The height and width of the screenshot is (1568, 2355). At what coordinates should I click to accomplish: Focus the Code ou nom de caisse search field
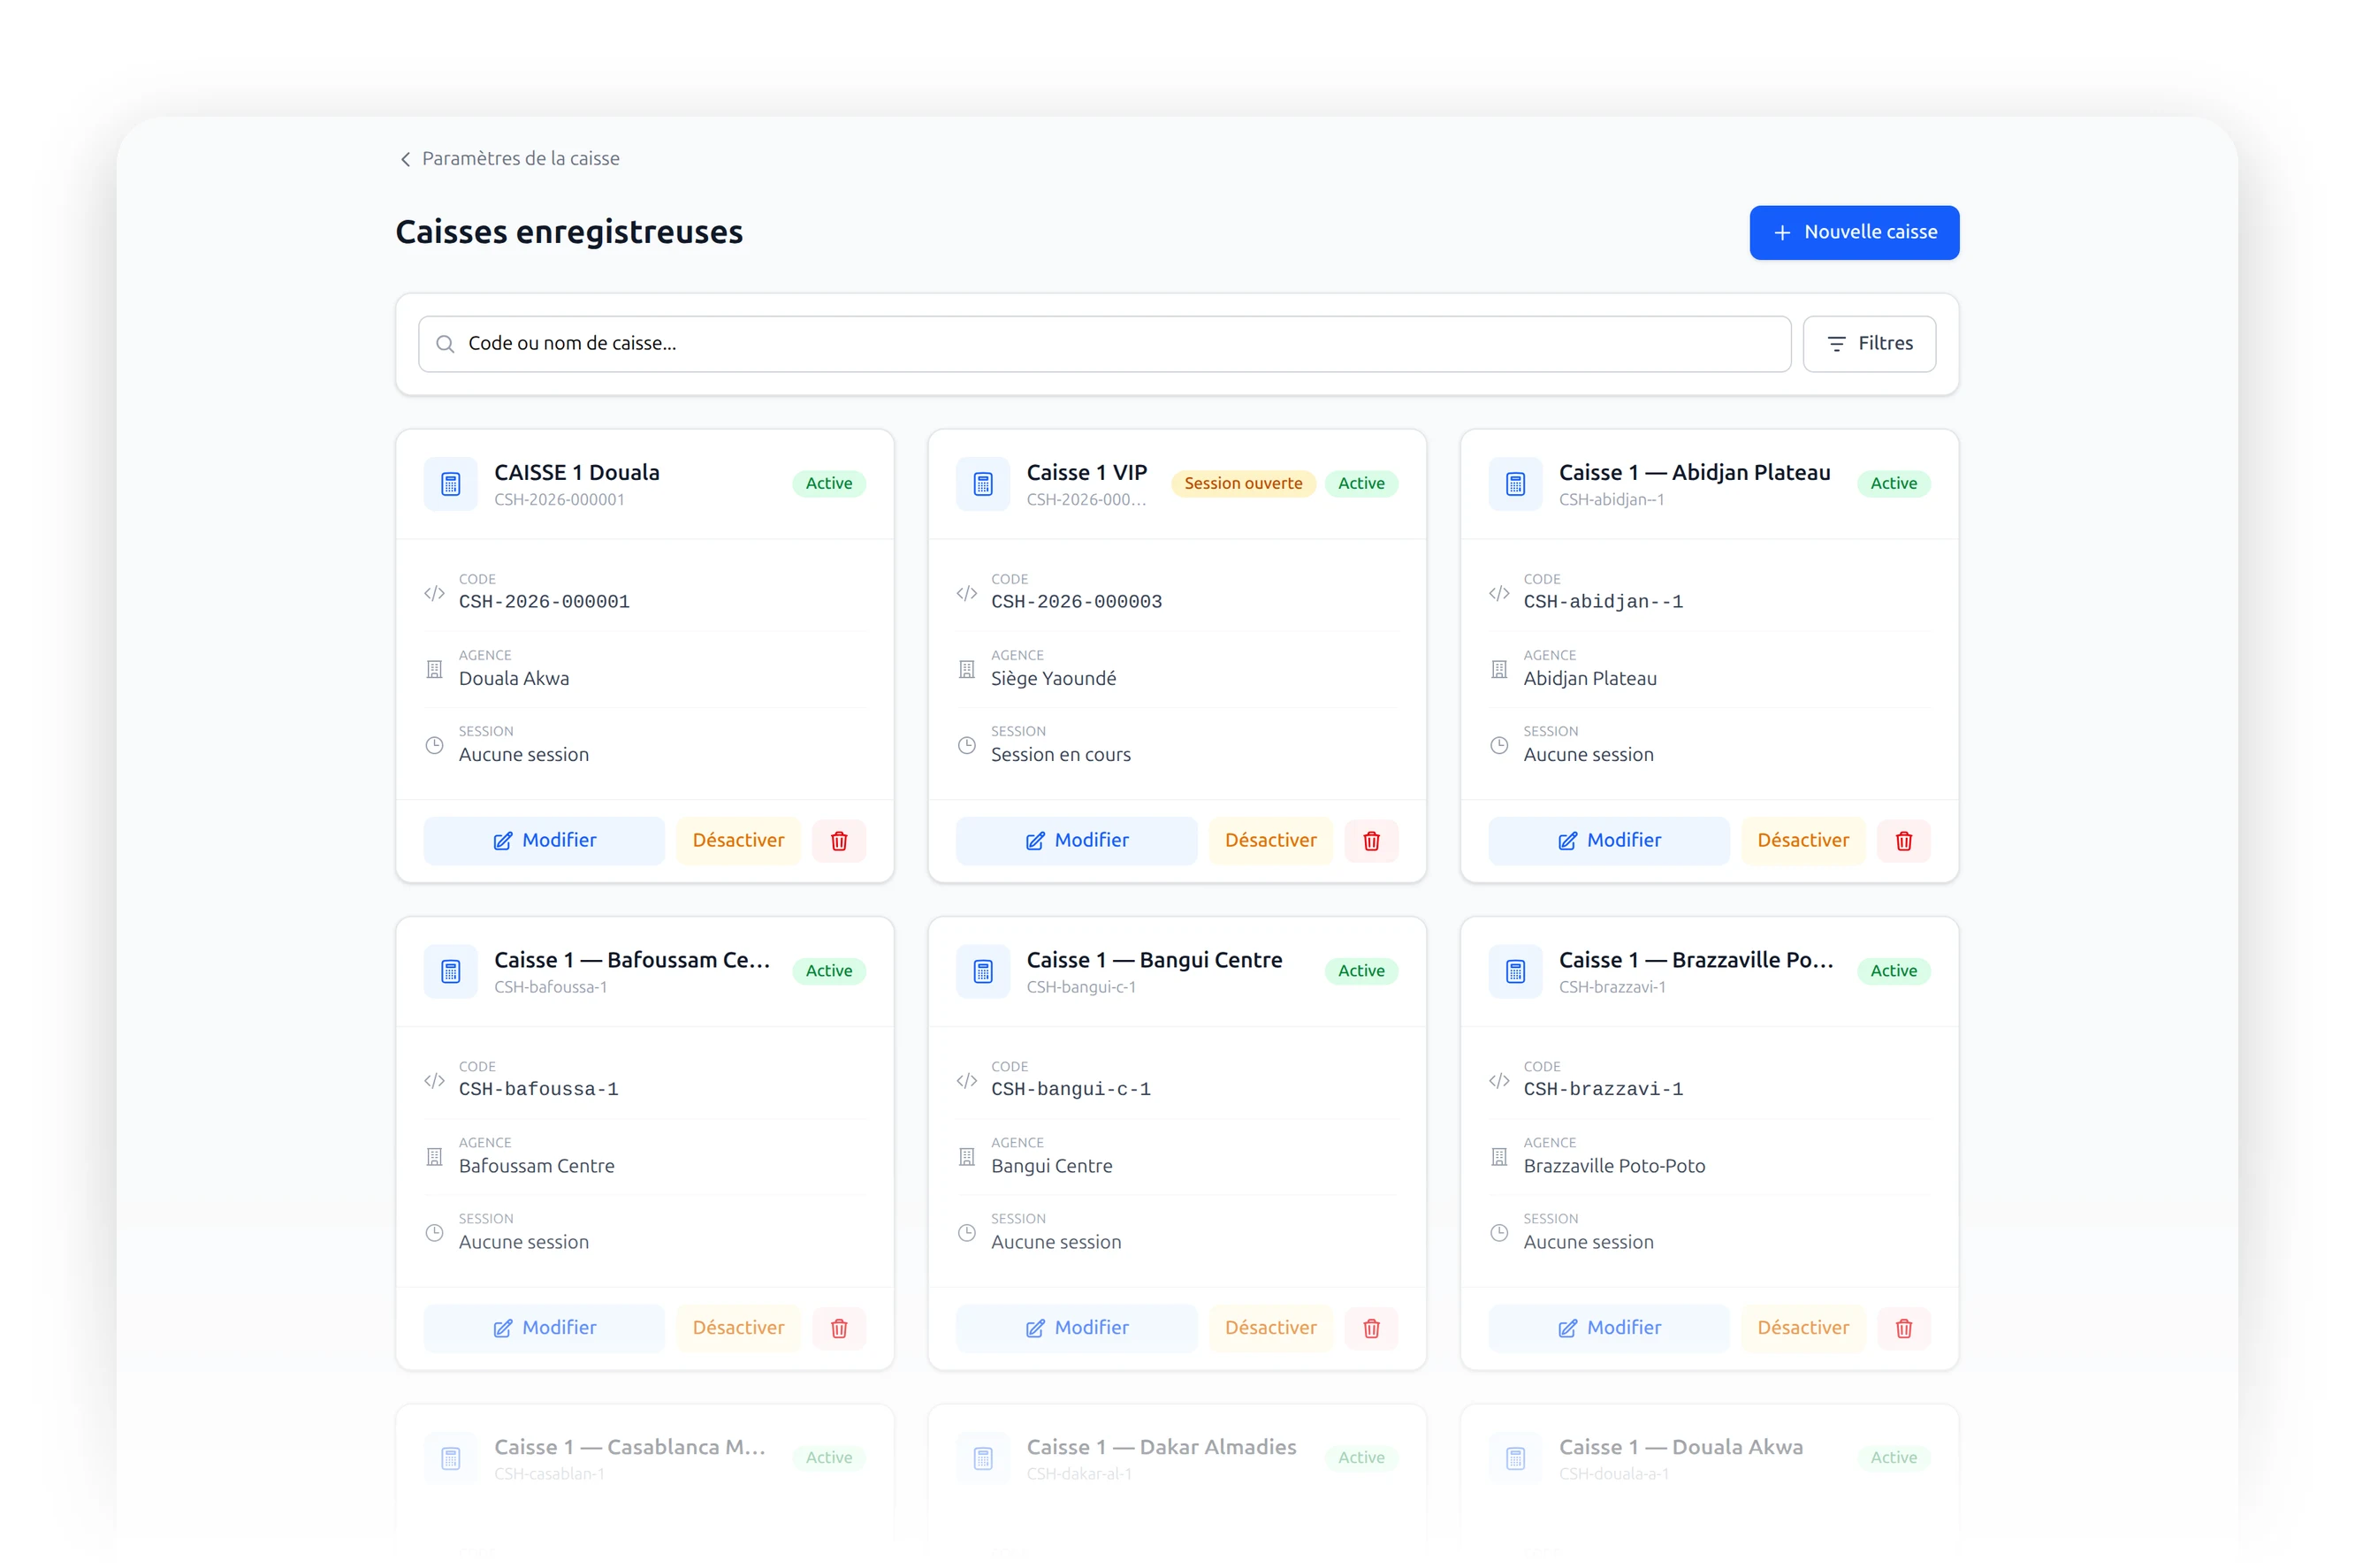pyautogui.click(x=1104, y=343)
